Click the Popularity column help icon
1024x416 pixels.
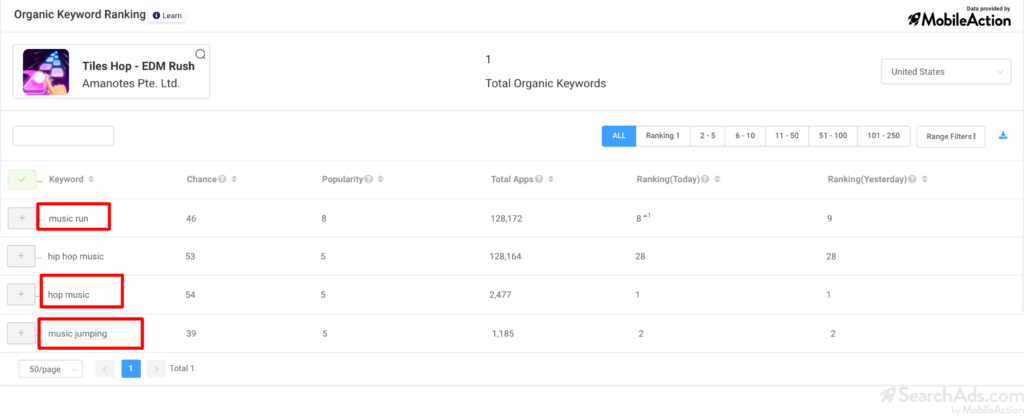(x=368, y=179)
